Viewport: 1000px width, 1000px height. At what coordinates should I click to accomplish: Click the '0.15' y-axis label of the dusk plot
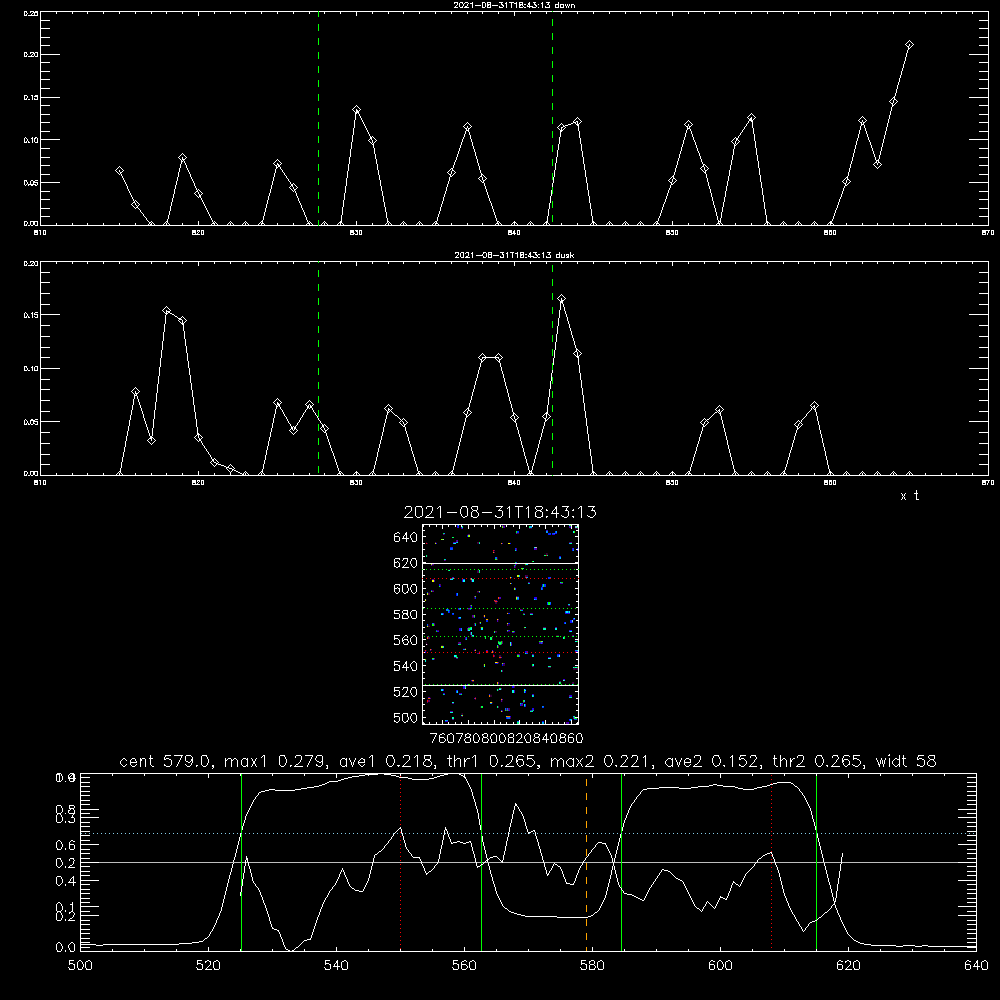[x=31, y=315]
